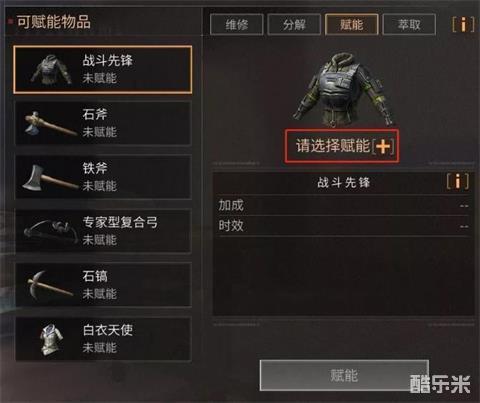This screenshot has height=403, width=480.
Task: Switch to the 分解 tab
Action: [294, 24]
